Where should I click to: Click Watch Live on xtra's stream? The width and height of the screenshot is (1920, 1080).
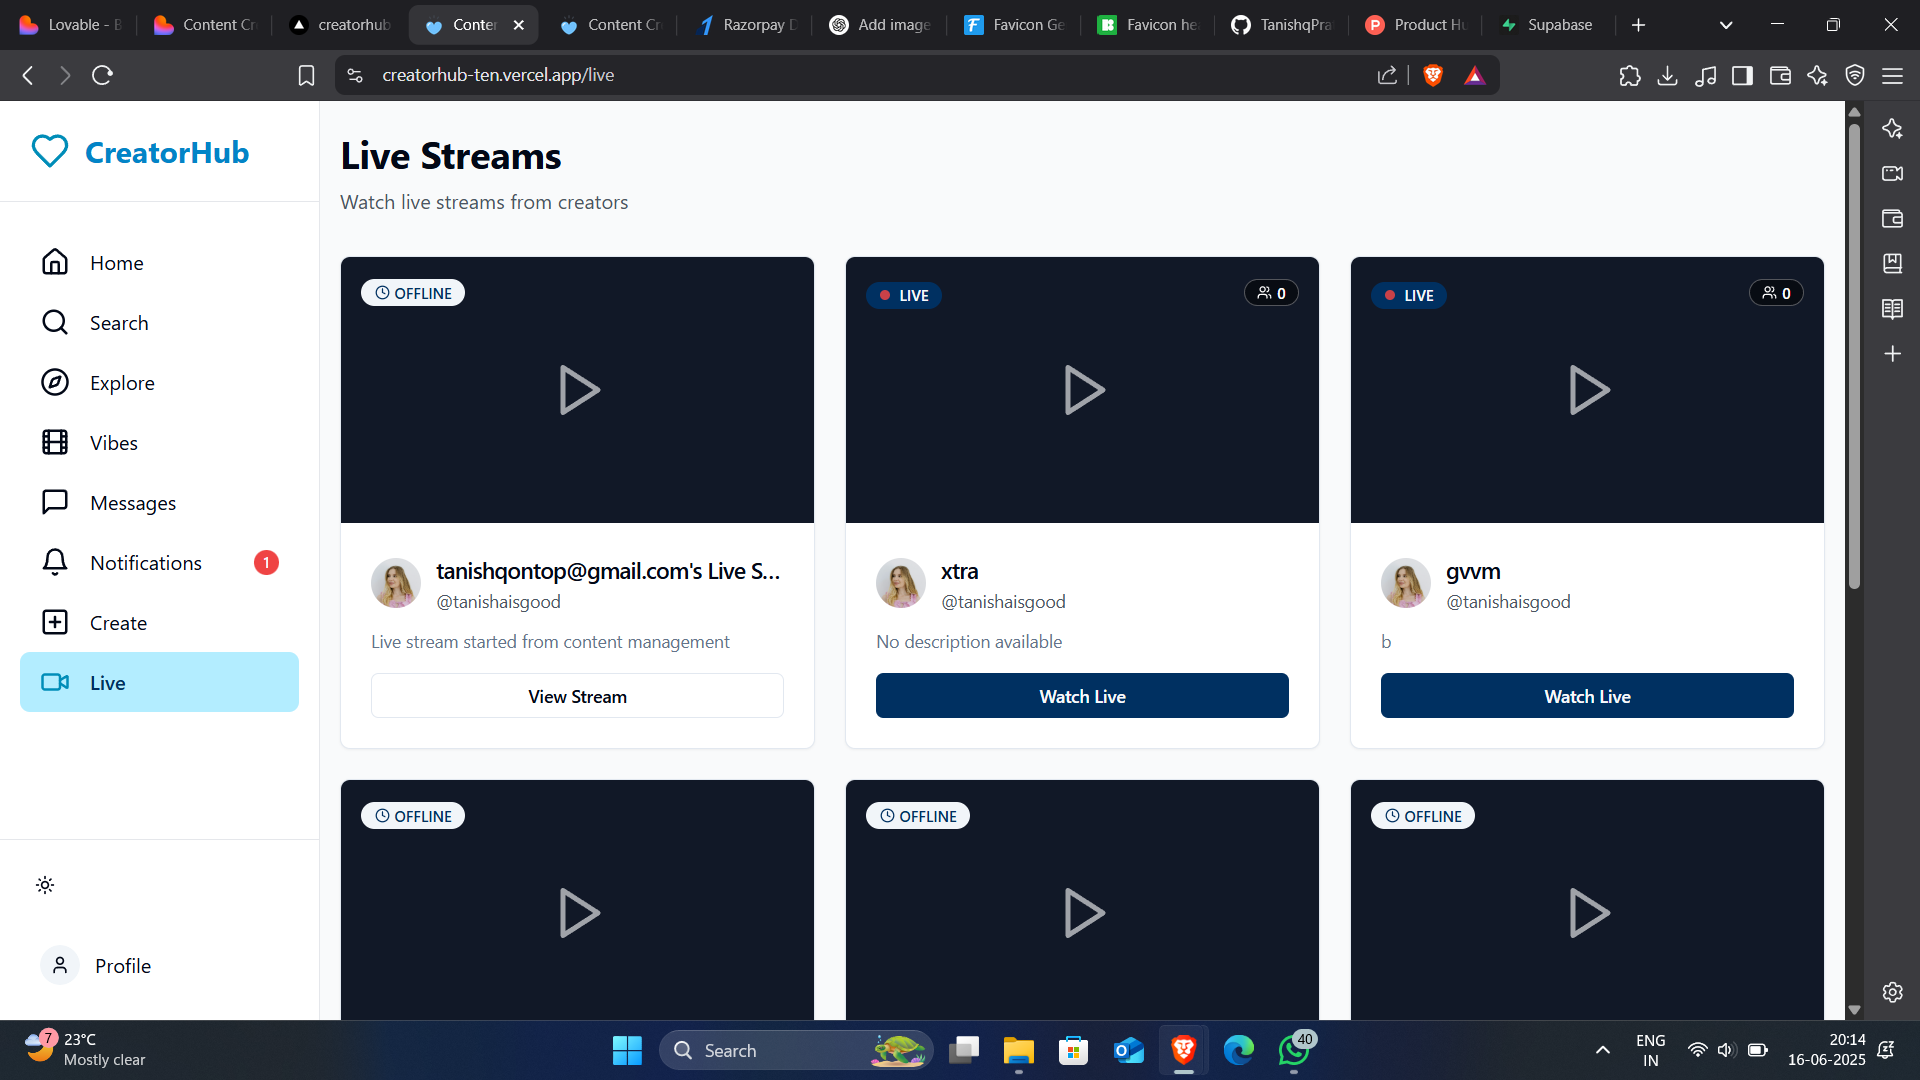point(1082,696)
